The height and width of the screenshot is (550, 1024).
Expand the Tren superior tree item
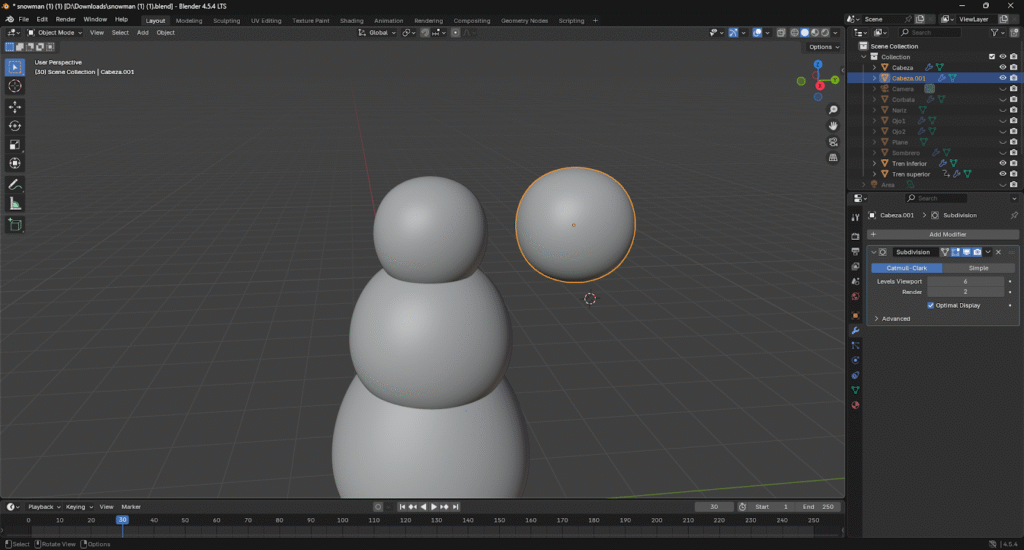click(x=874, y=174)
